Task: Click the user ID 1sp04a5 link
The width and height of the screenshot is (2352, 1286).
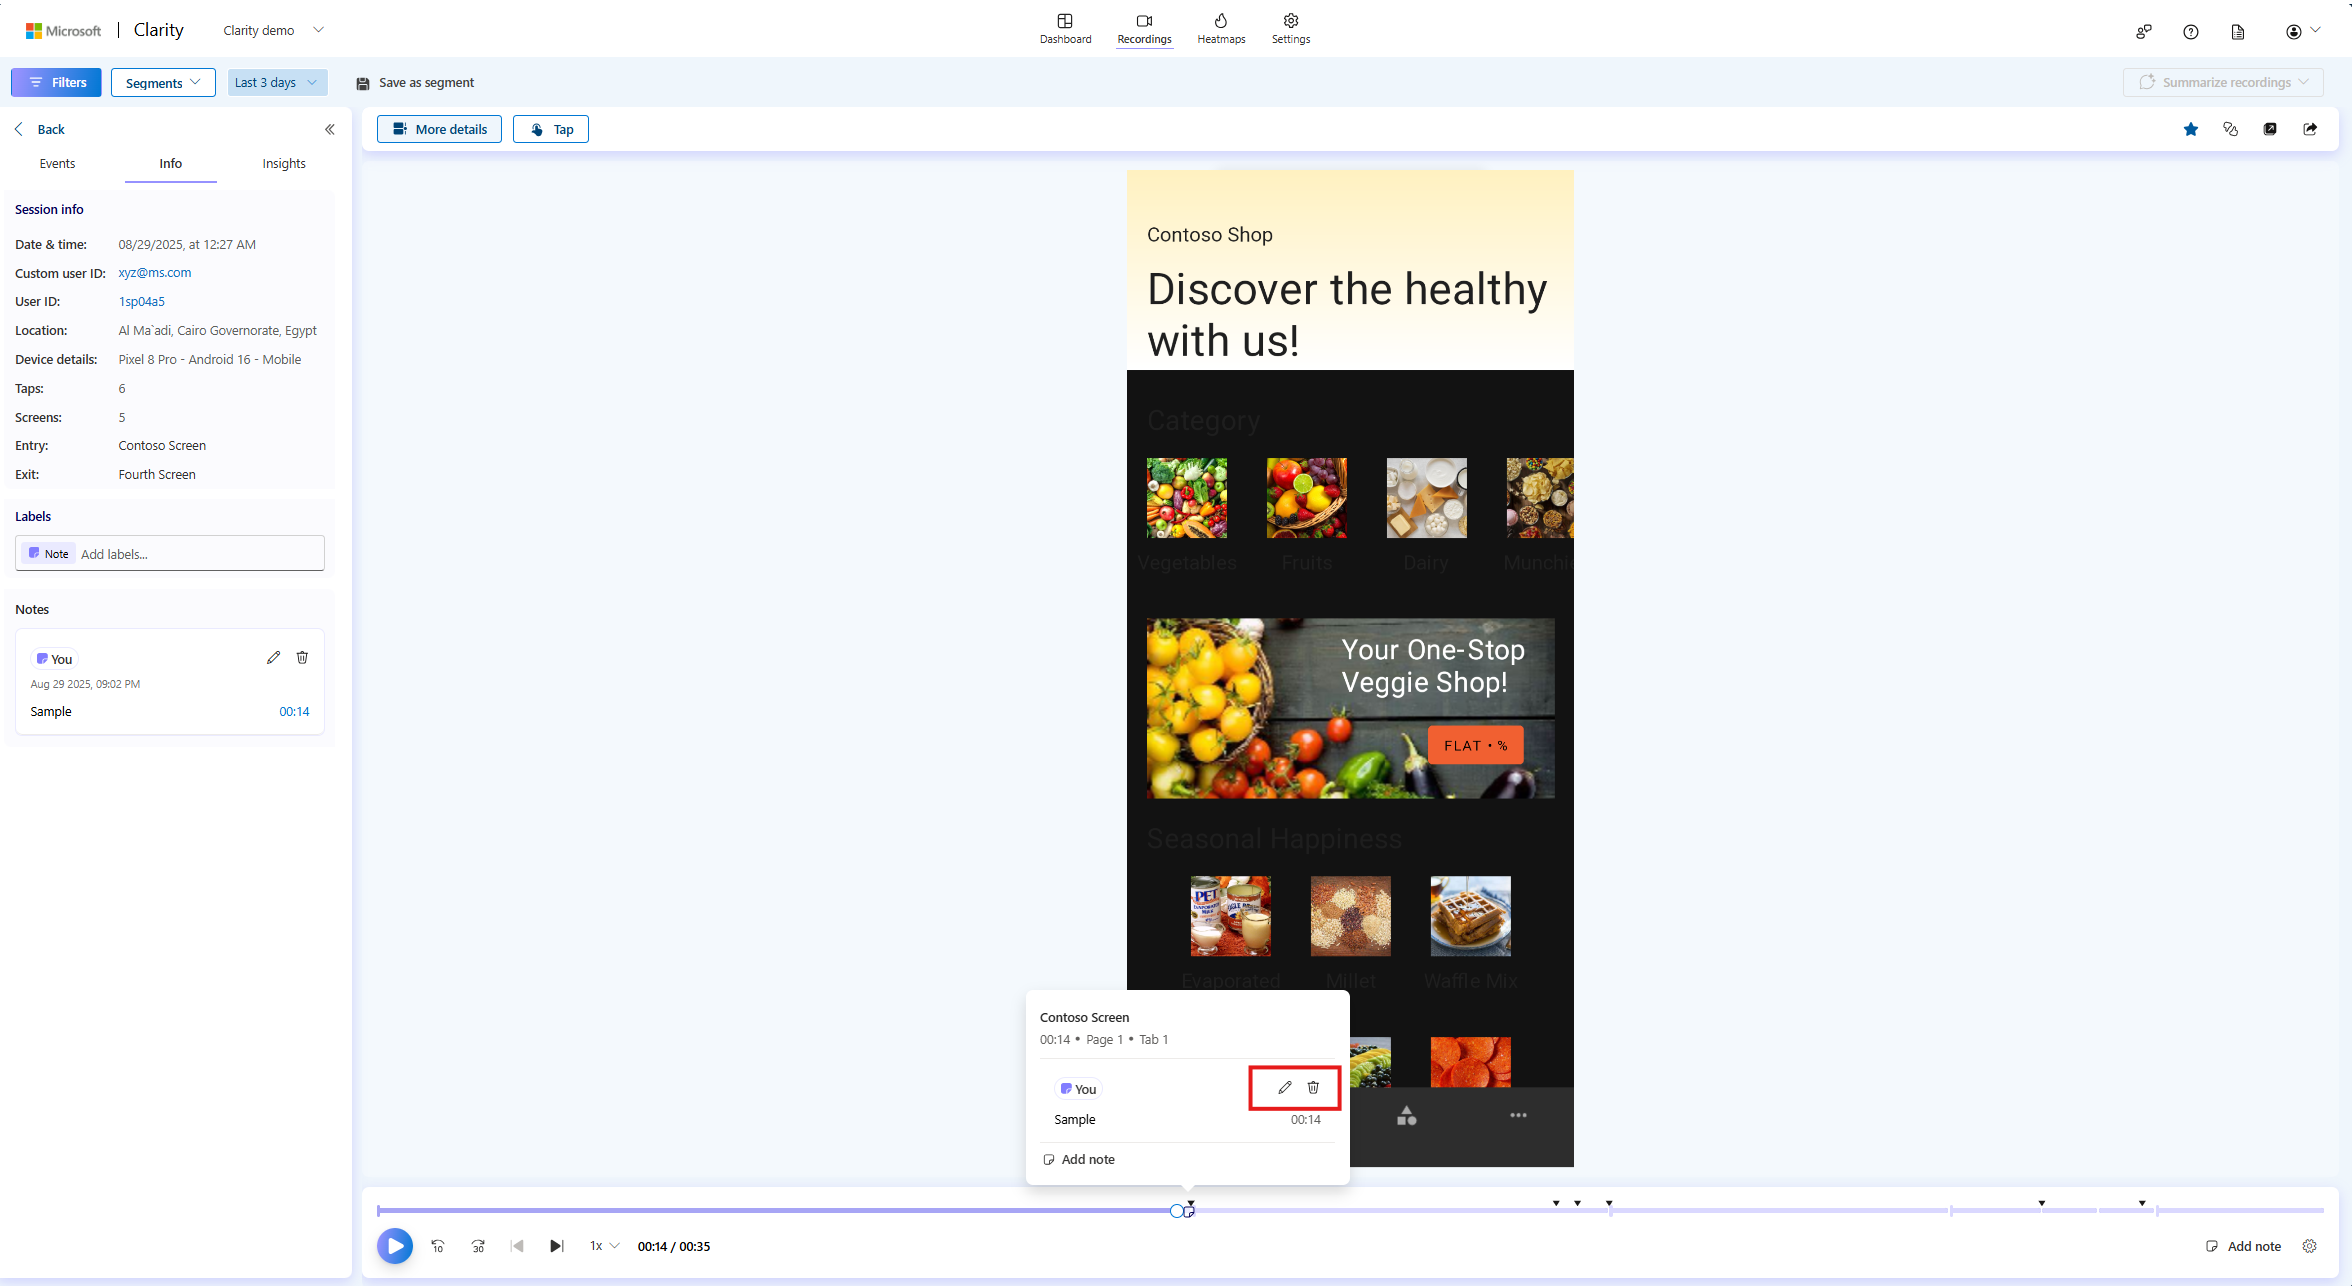Action: click(x=142, y=301)
